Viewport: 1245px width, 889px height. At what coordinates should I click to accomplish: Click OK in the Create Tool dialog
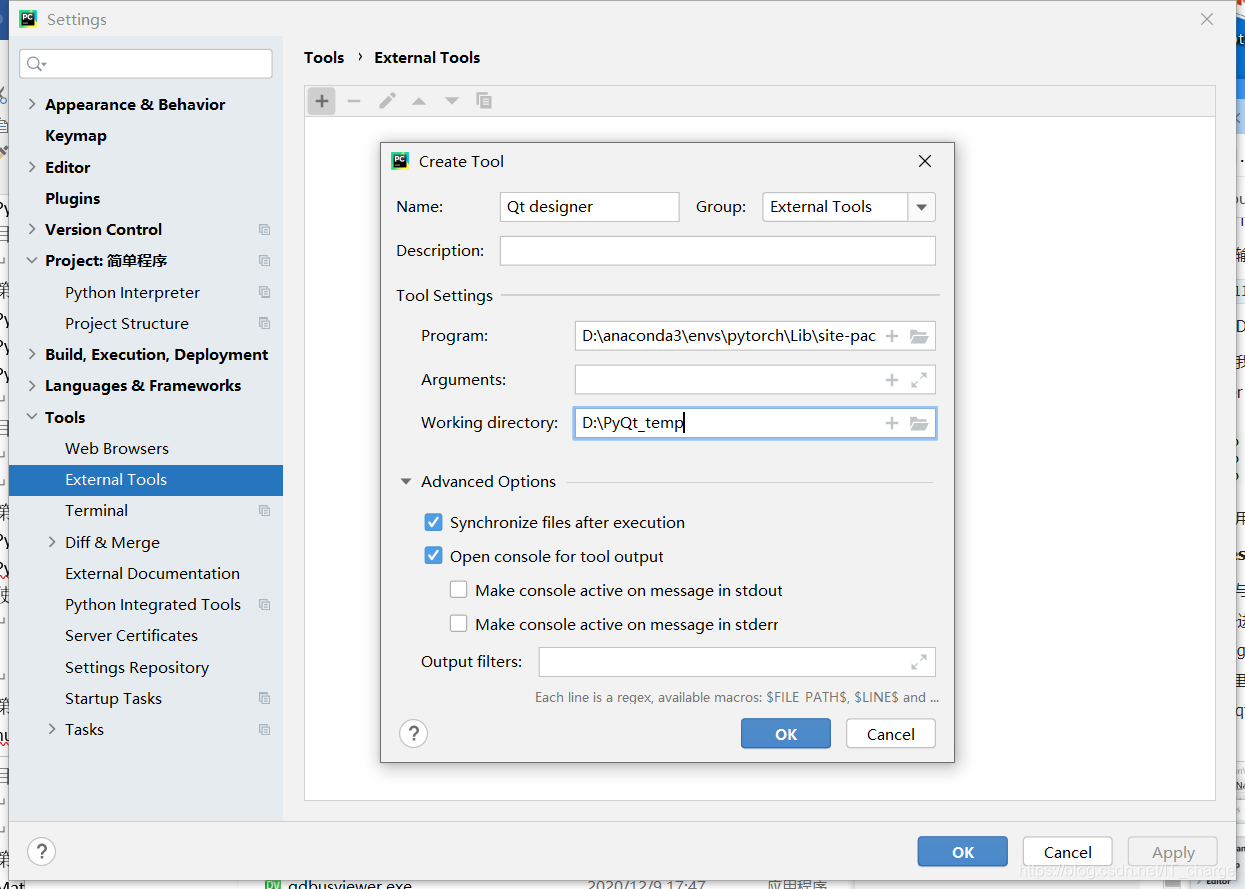[x=785, y=733]
